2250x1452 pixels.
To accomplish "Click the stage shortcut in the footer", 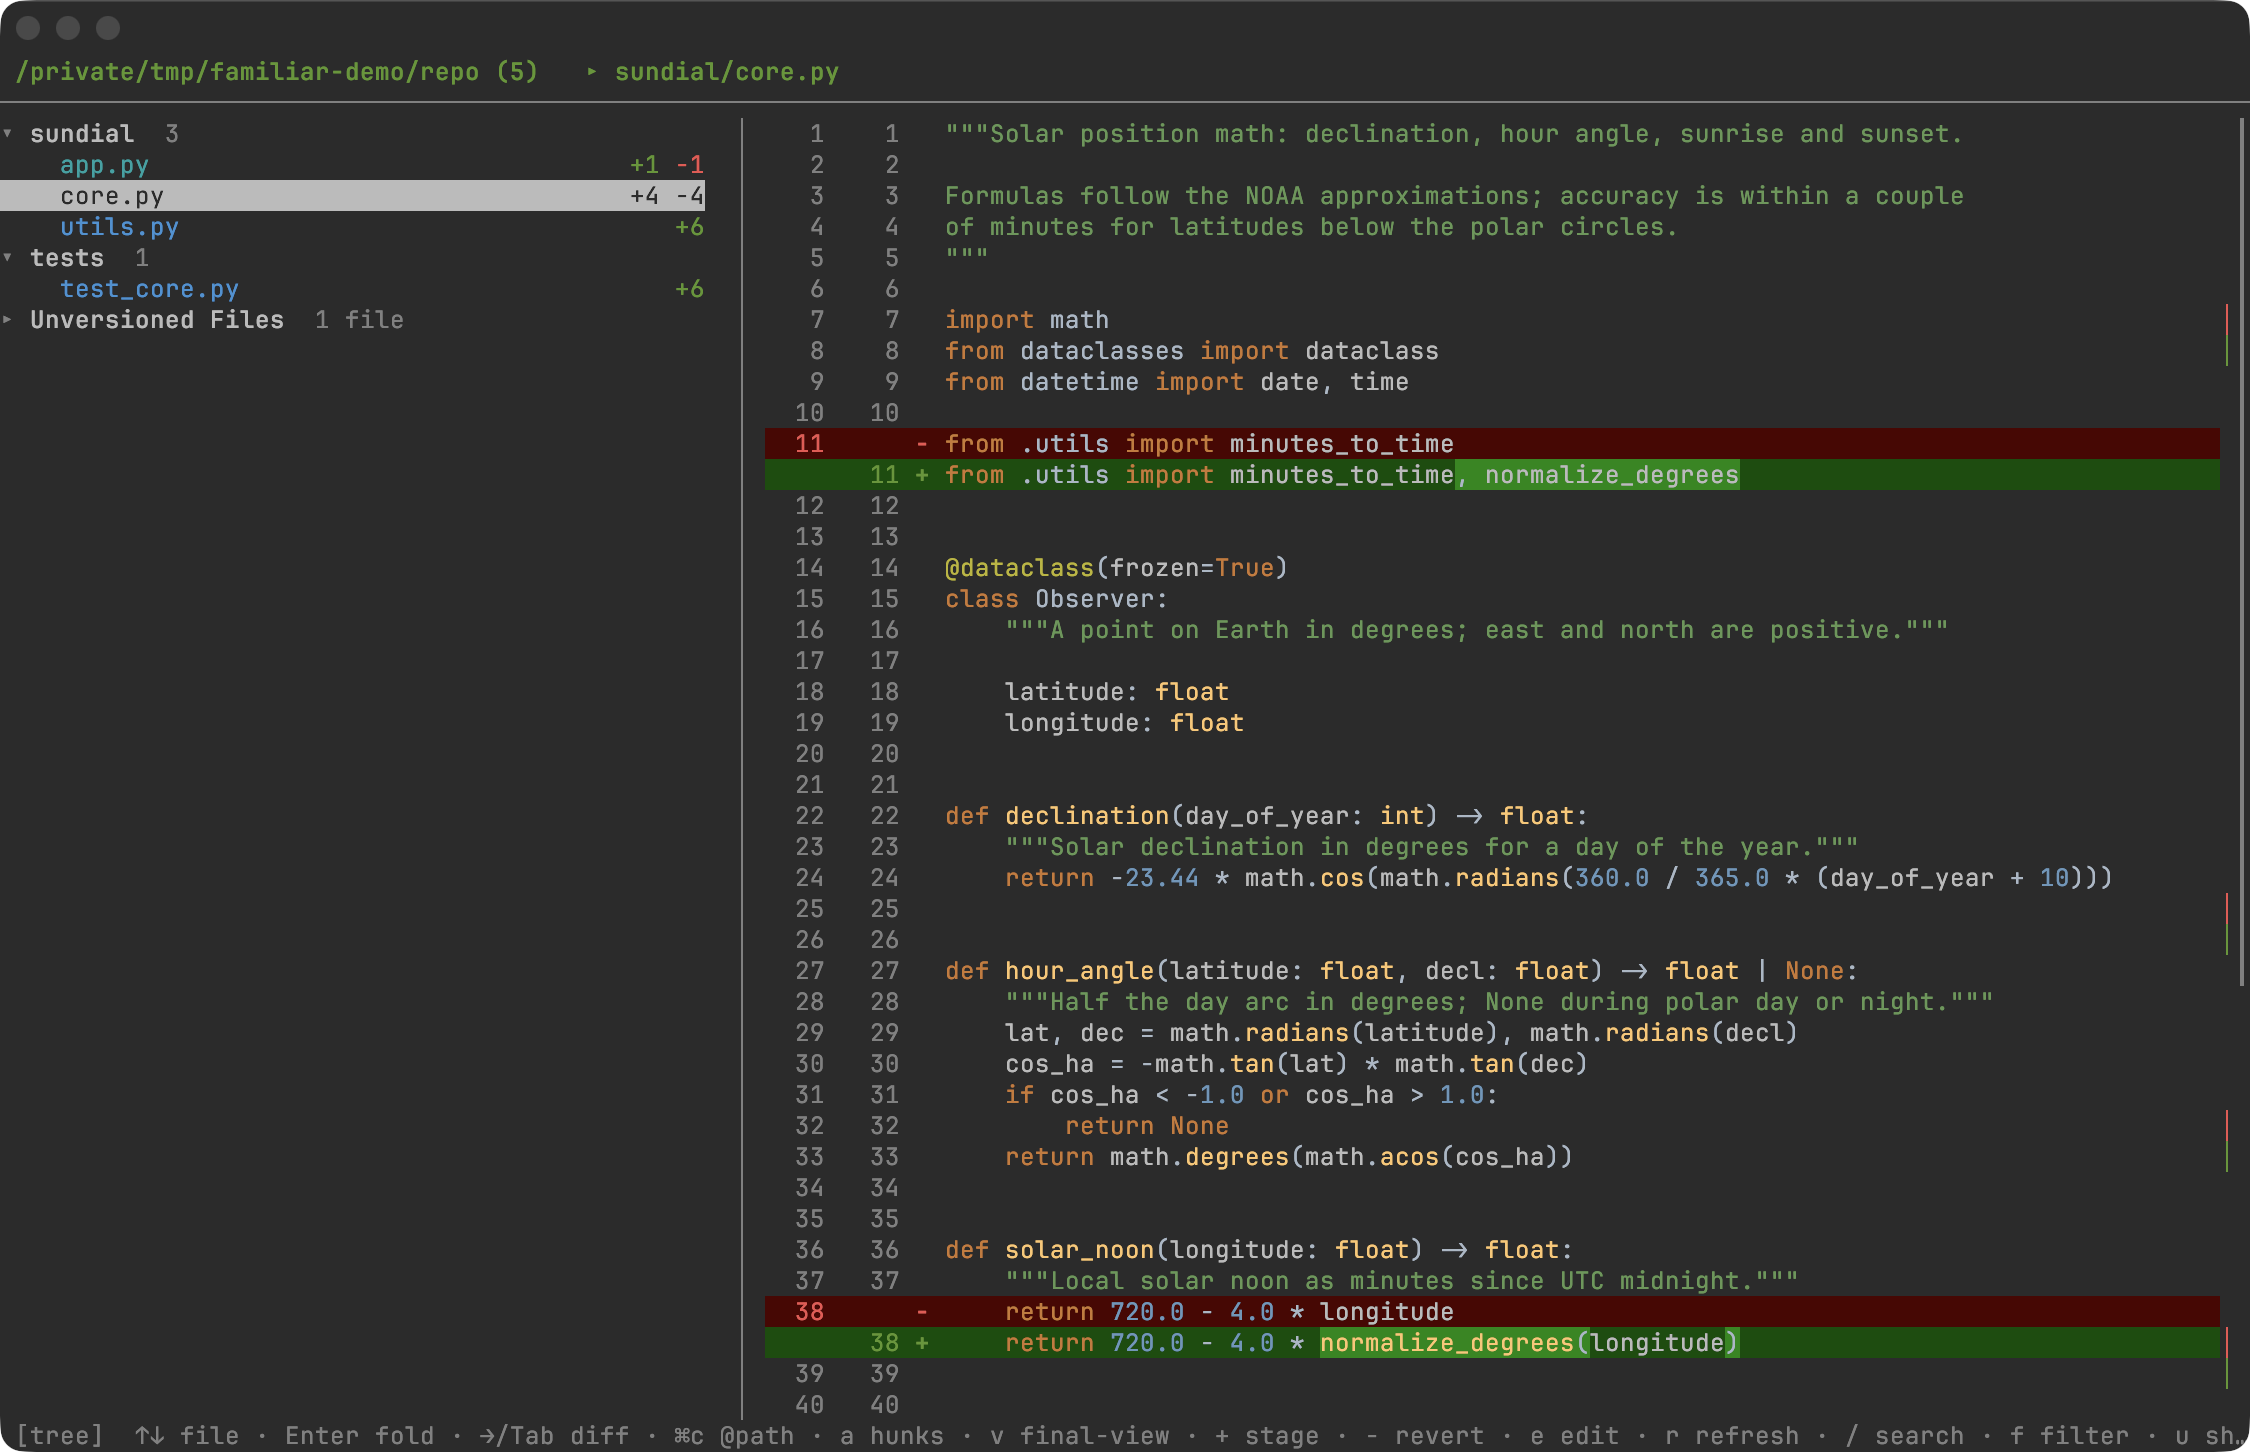I will 1267,1436.
